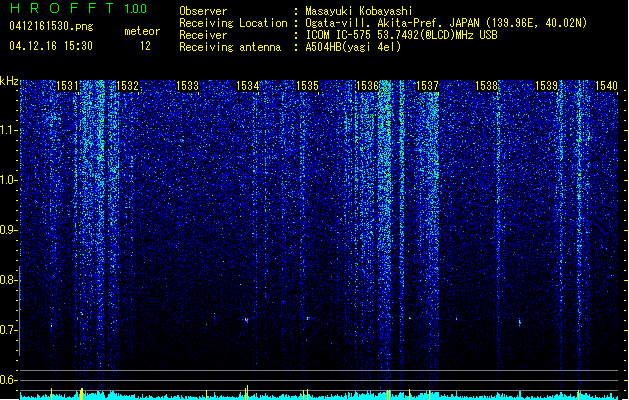Click the 1535 time marker
This screenshot has width=629, height=400.
point(307,86)
